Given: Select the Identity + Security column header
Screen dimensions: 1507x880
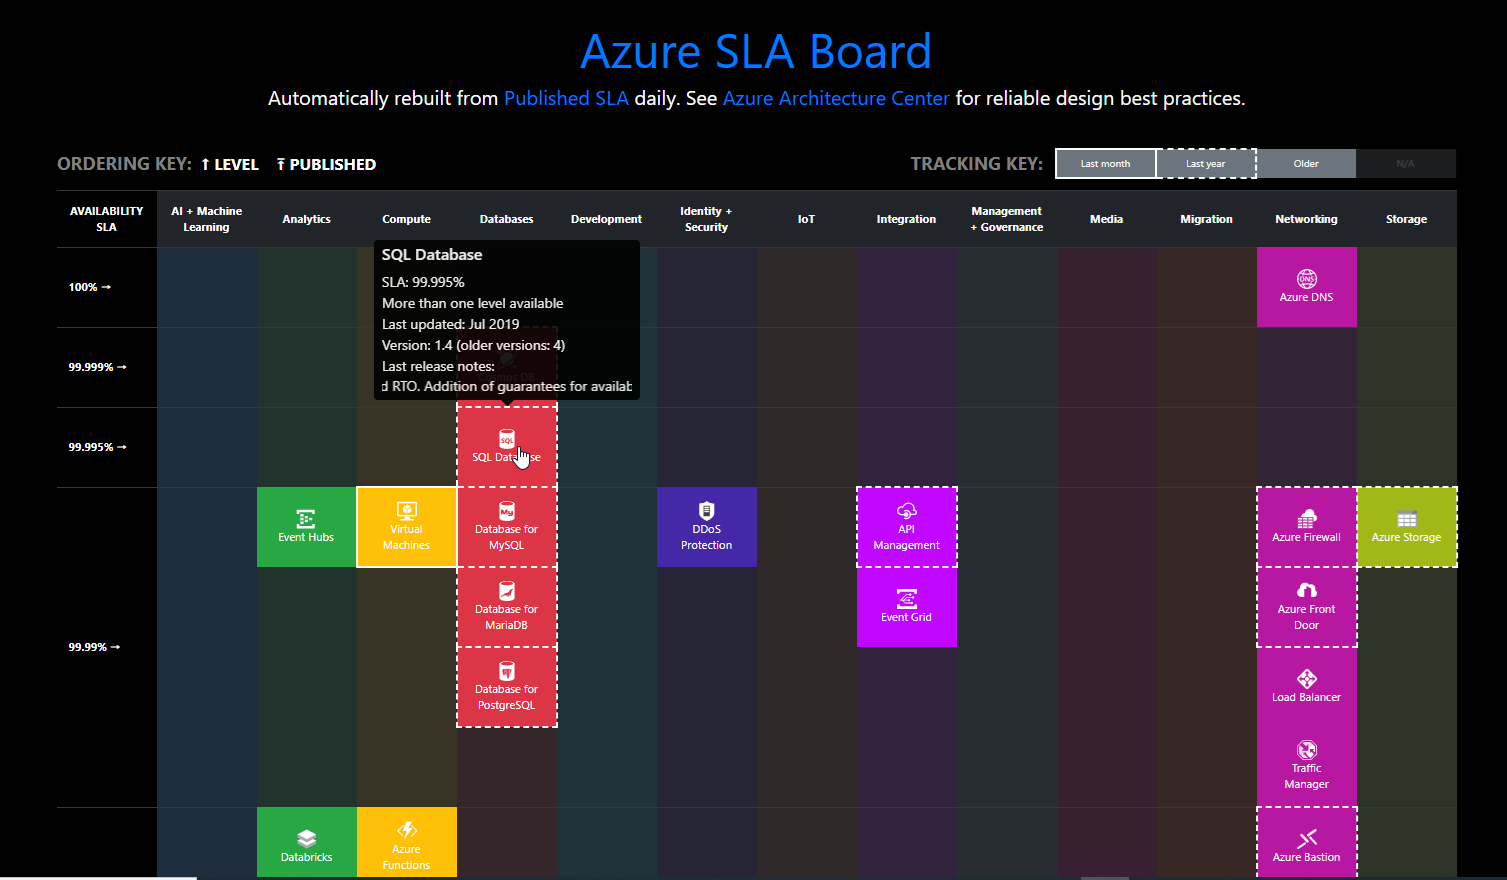Looking at the screenshot, I should 706,219.
